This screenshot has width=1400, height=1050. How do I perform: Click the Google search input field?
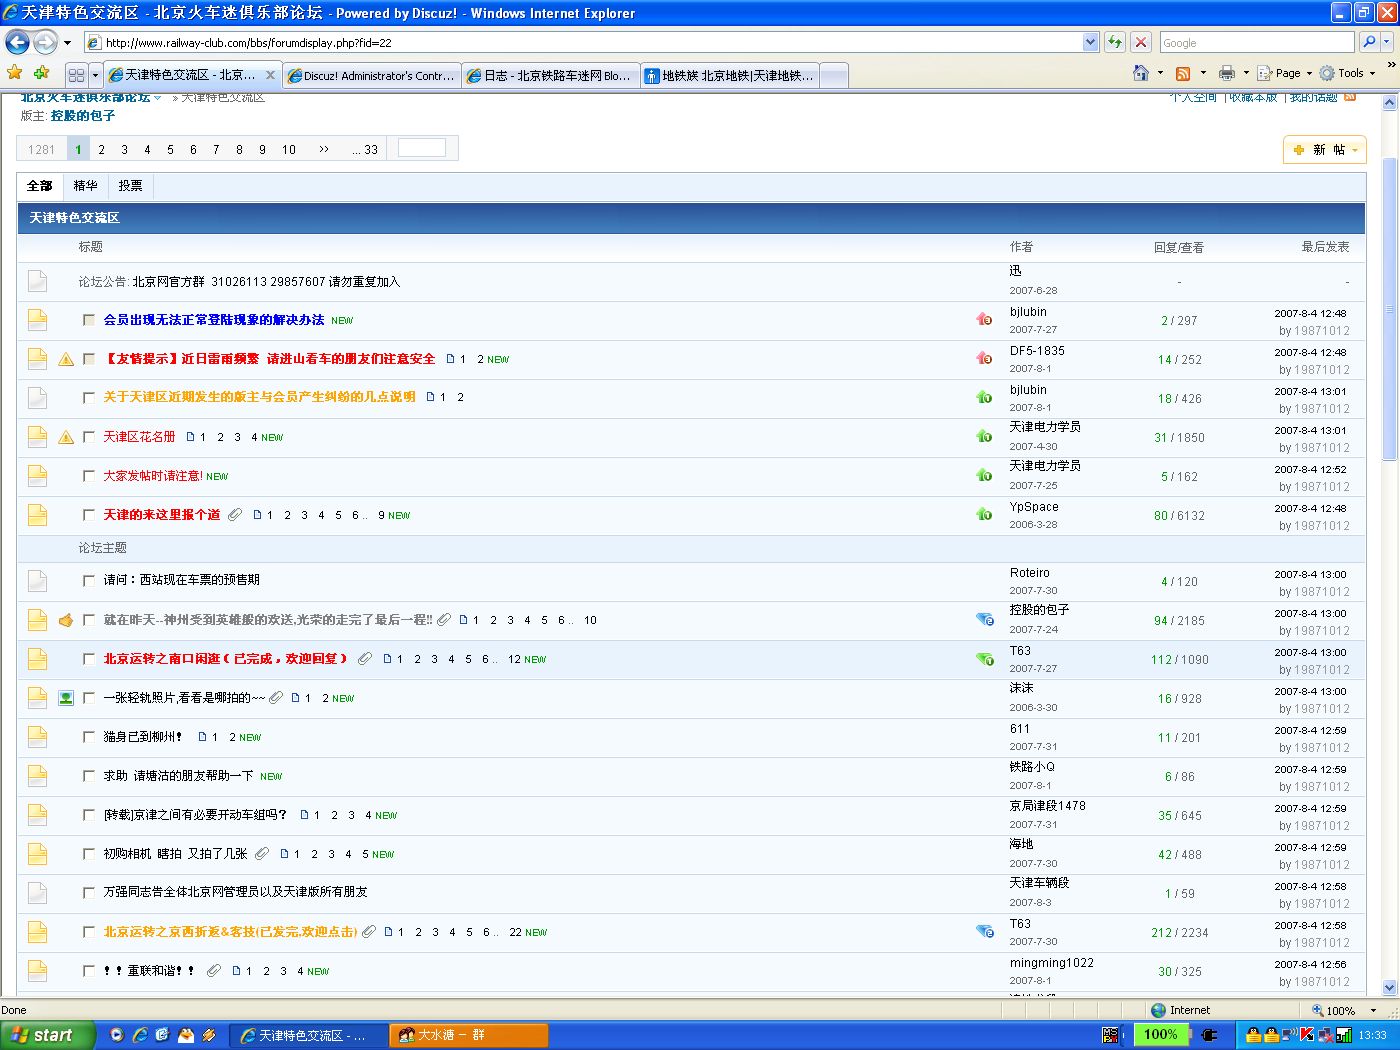pyautogui.click(x=1257, y=42)
